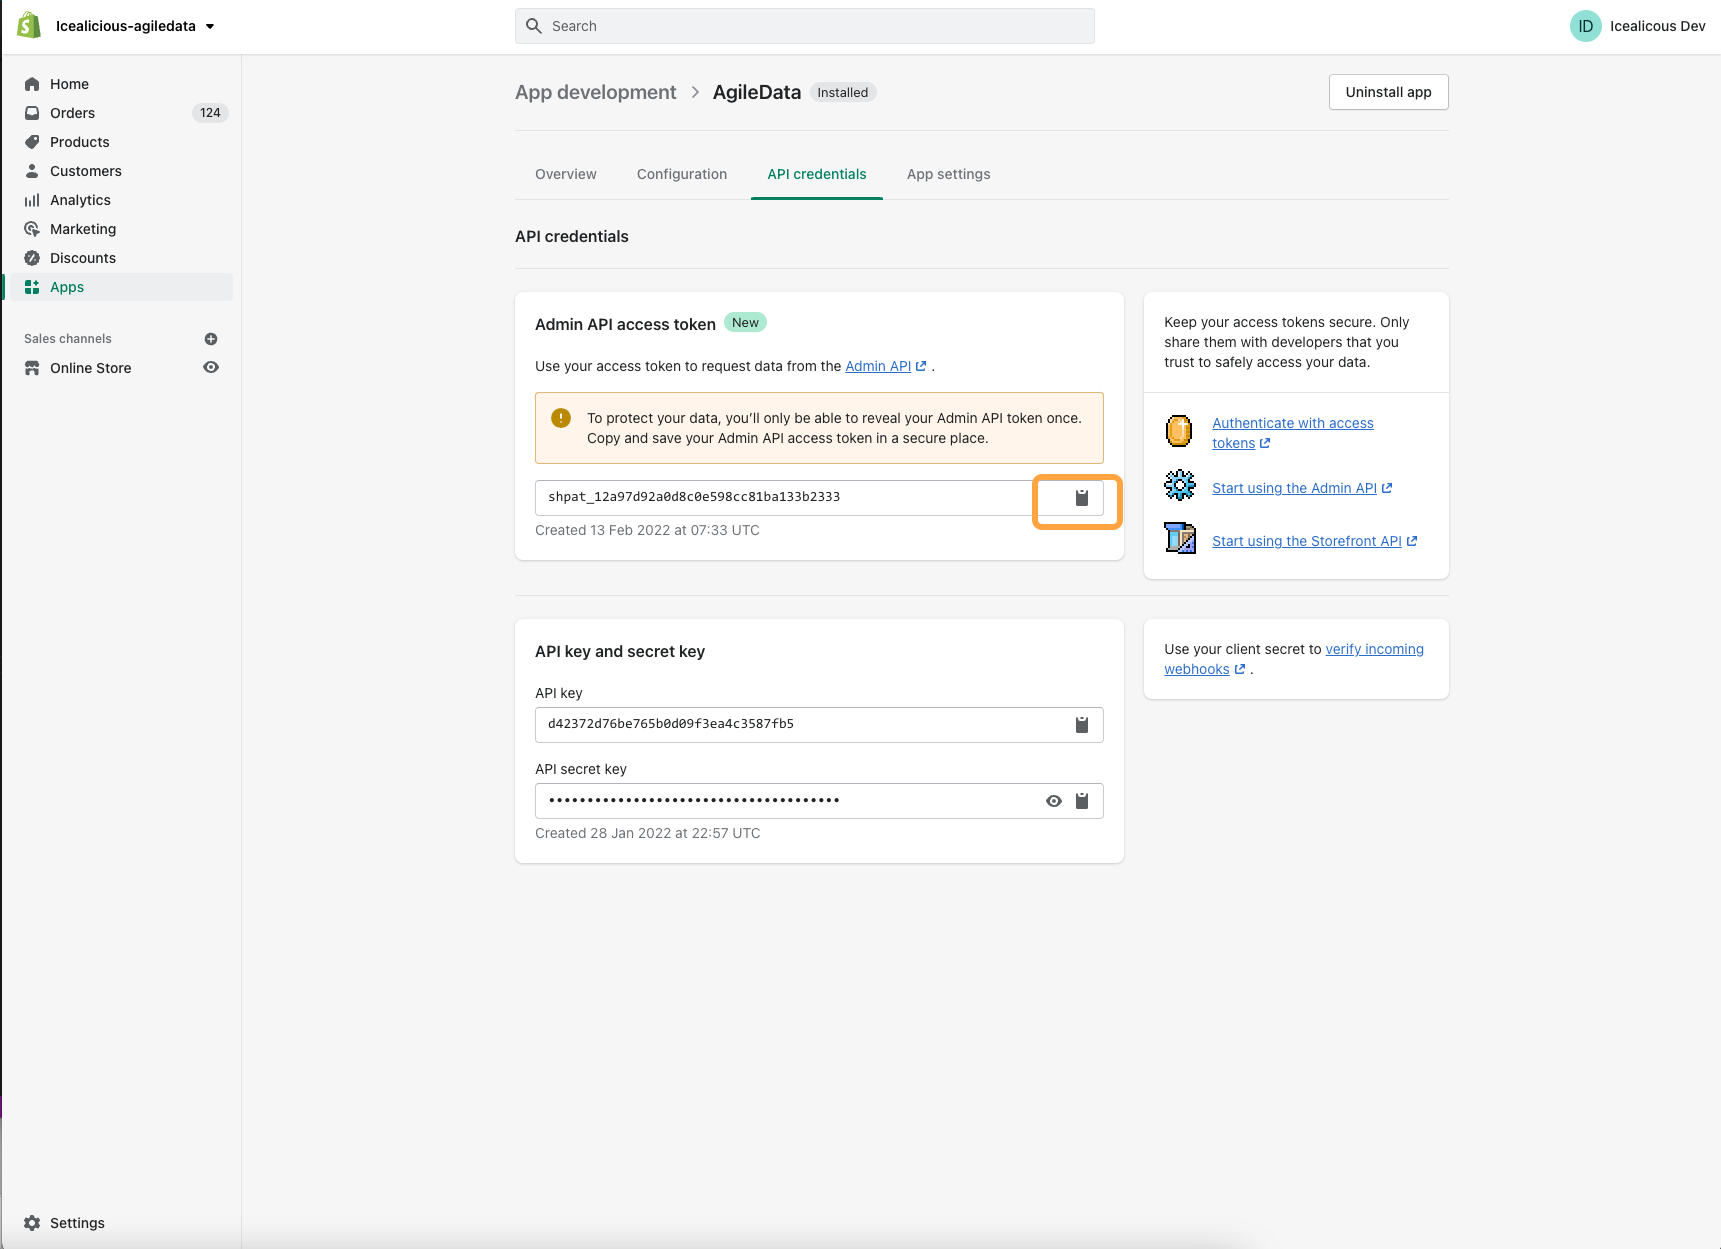Image resolution: width=1721 pixels, height=1249 pixels.
Task: Click App development breadcrumb link
Action: 595,92
